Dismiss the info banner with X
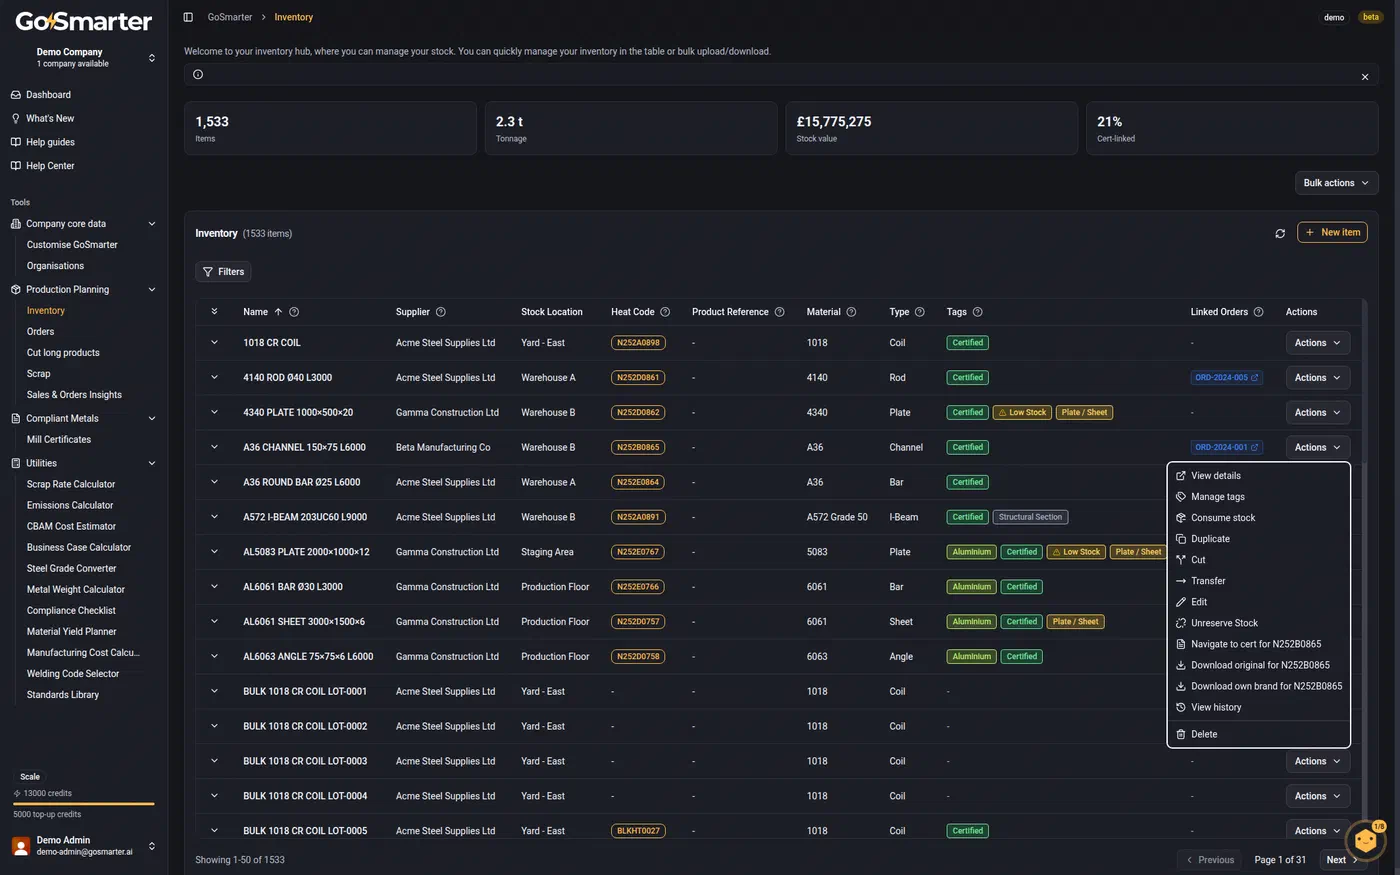The image size is (1400, 875). [x=1365, y=76]
